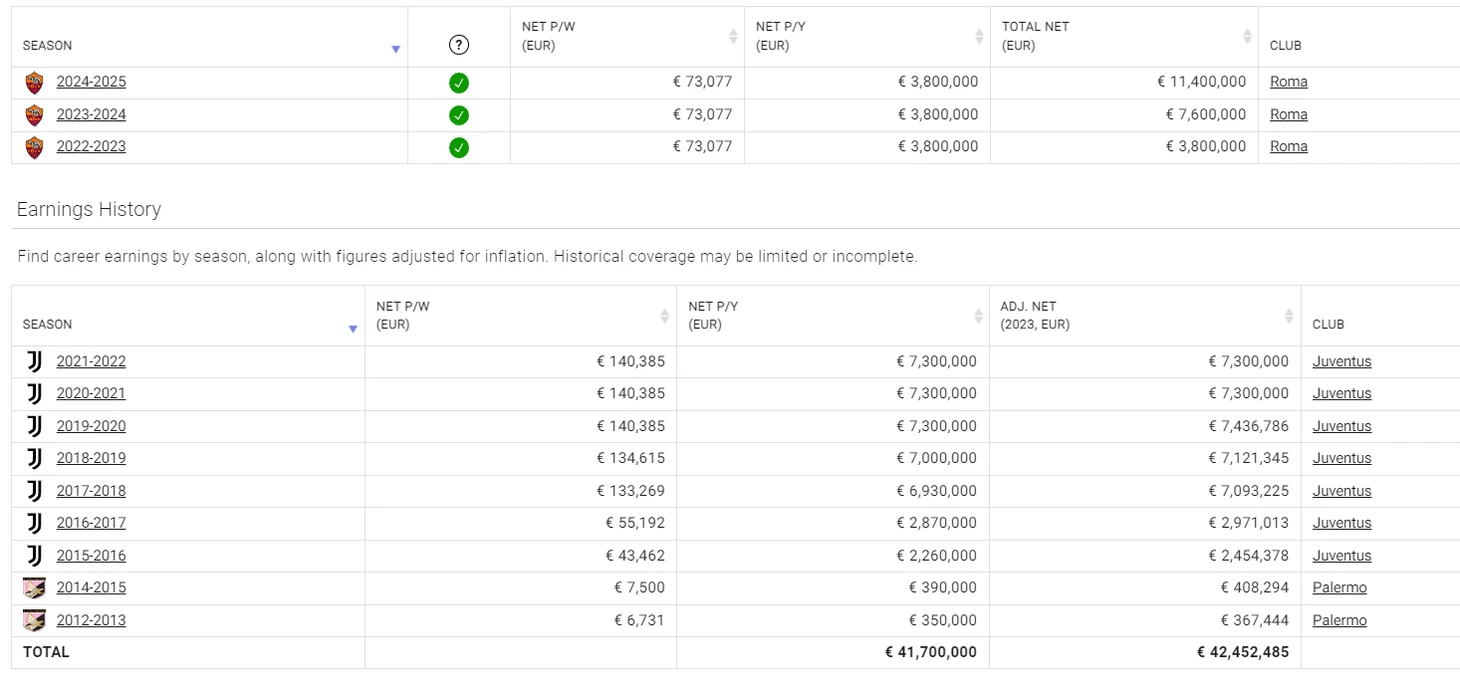1460x674 pixels.
Task: Click green checkmark in 2022-2023 row
Action: [x=458, y=148]
